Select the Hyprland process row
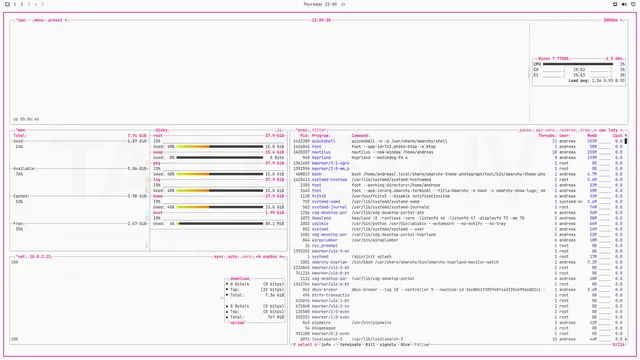Screen dimensions: 640x360 (458, 158)
